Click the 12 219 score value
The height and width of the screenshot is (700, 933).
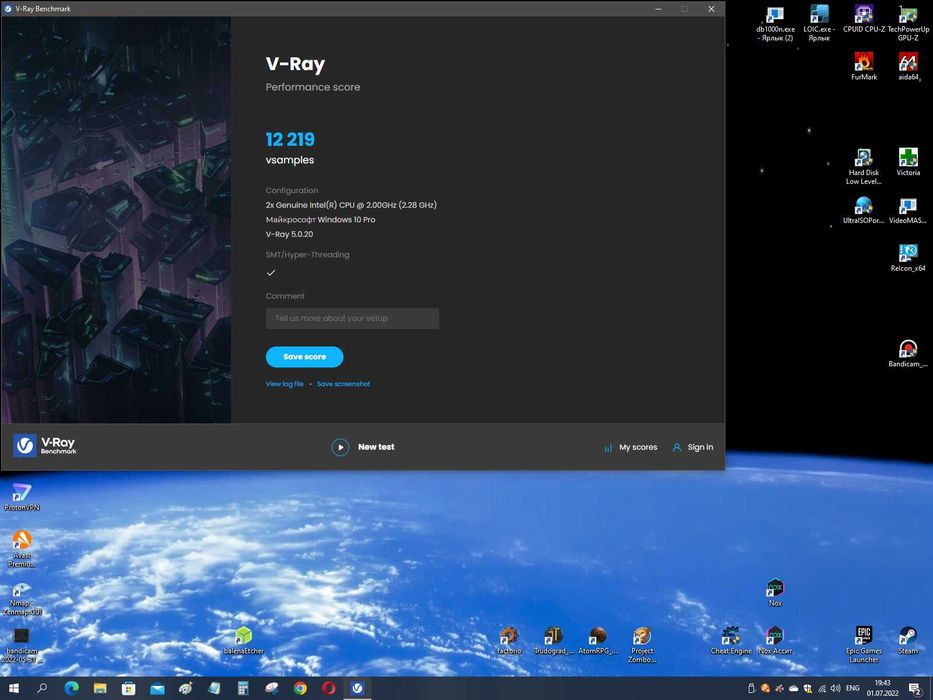(290, 139)
